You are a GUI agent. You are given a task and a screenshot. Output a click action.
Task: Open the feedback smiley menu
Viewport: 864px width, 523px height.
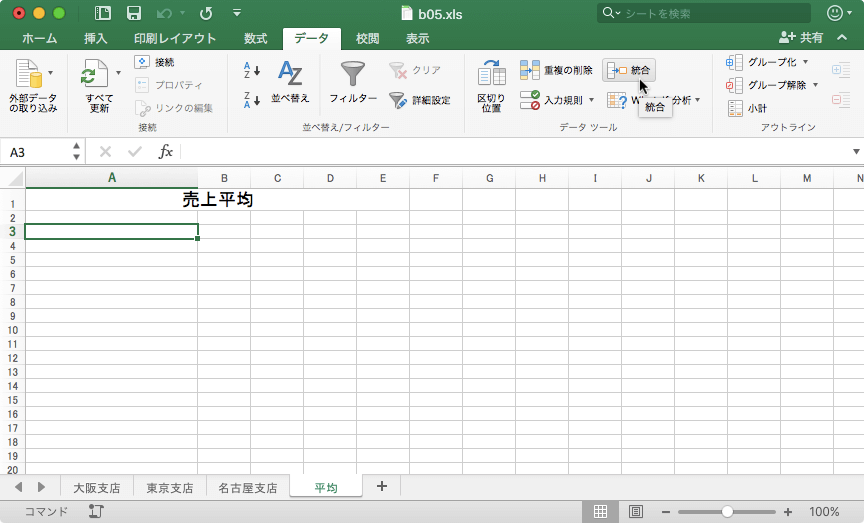pyautogui.click(x=838, y=13)
